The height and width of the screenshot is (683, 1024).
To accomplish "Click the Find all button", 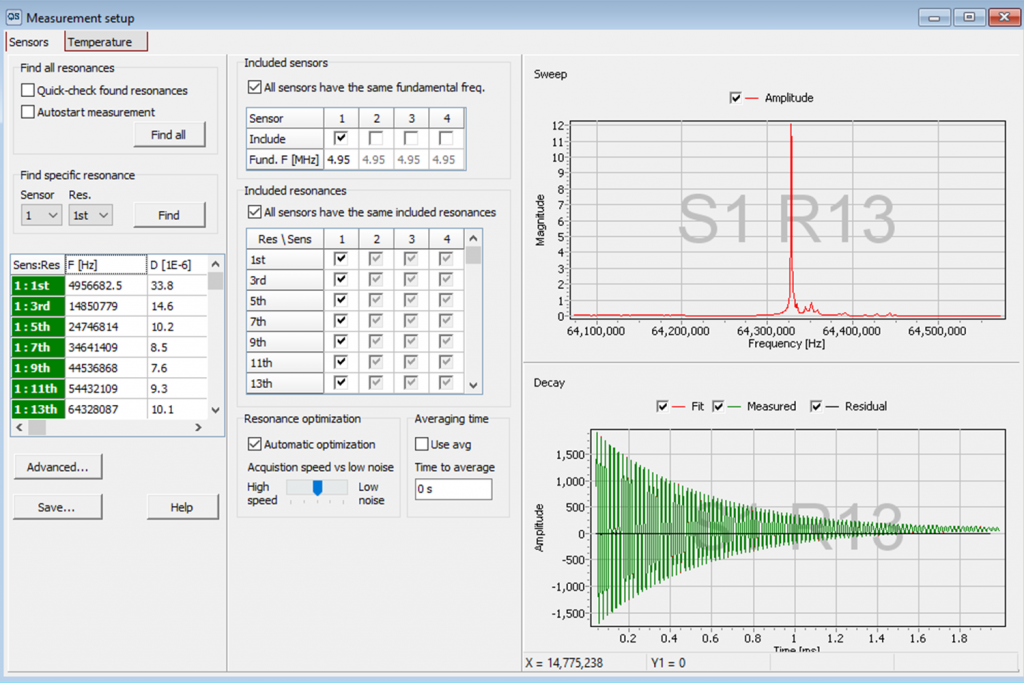I will 169,135.
